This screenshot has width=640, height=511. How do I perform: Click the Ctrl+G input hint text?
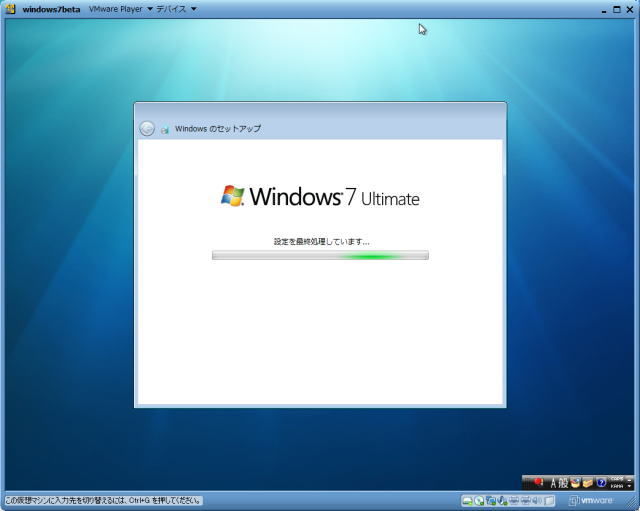[103, 500]
